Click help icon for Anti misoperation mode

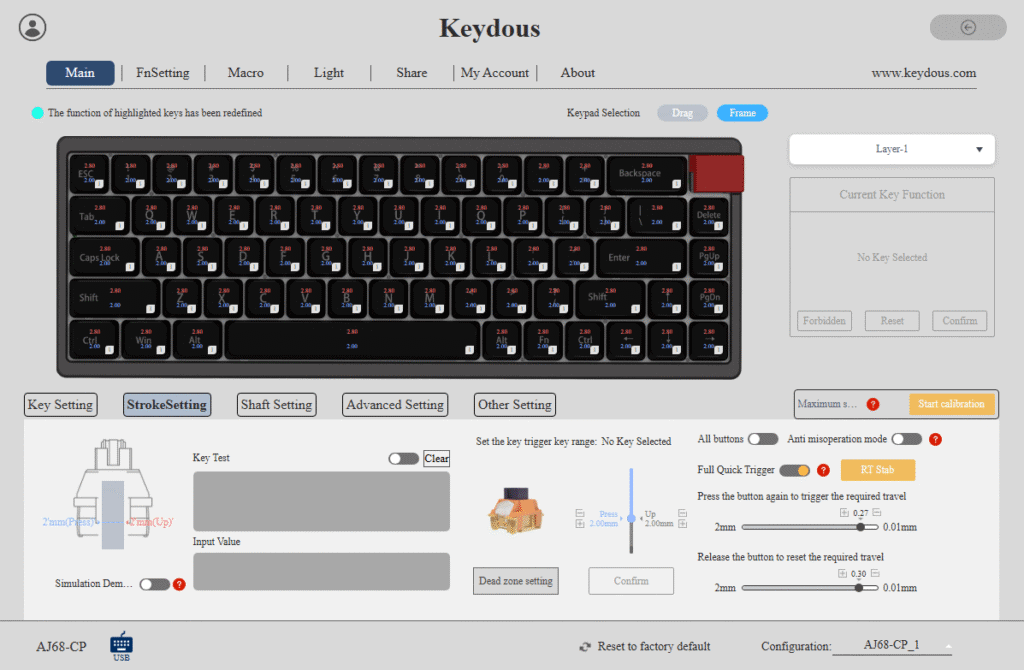click(x=935, y=439)
